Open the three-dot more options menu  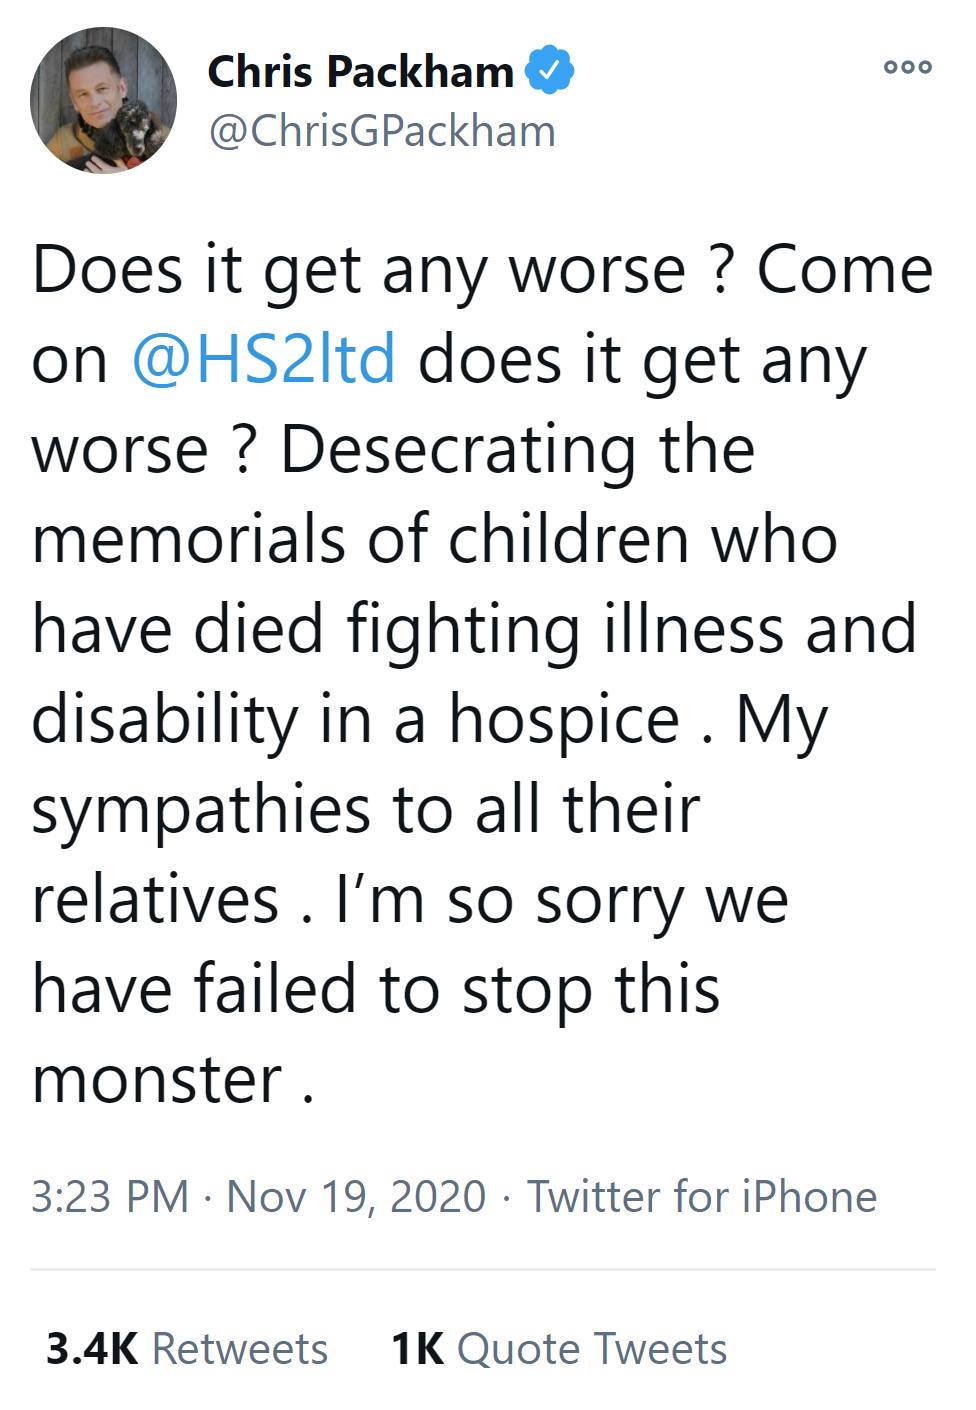pos(907,68)
